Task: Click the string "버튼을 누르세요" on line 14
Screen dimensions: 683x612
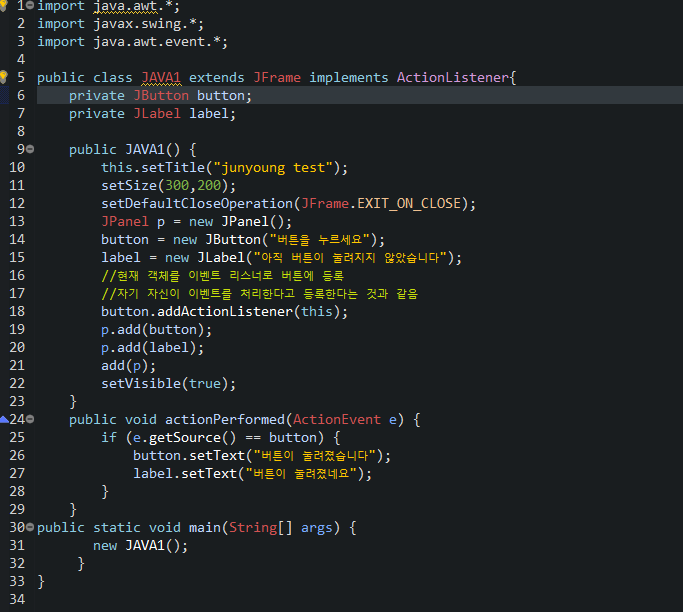Action: (x=321, y=240)
